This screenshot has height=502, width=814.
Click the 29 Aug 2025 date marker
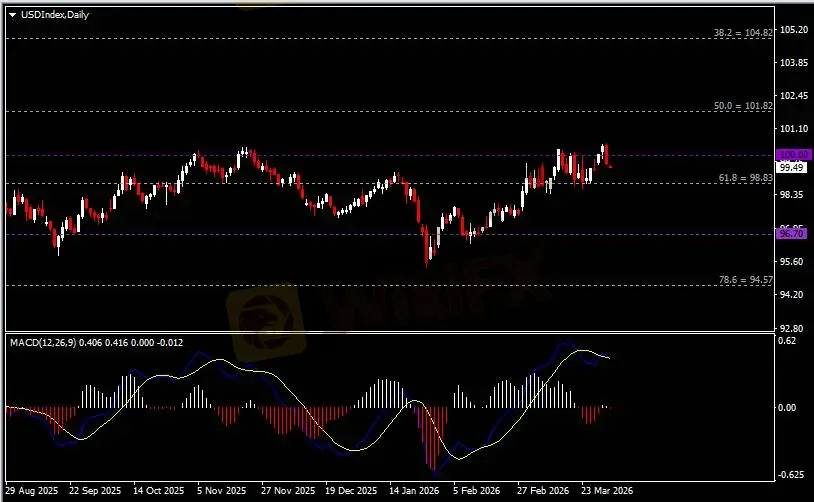tap(32, 492)
